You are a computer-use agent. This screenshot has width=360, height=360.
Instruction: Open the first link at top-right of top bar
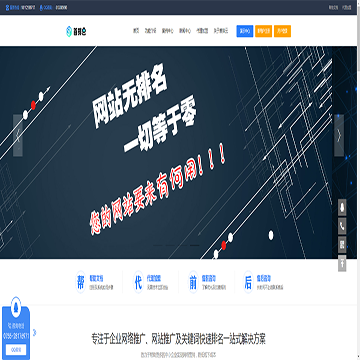[333, 7]
